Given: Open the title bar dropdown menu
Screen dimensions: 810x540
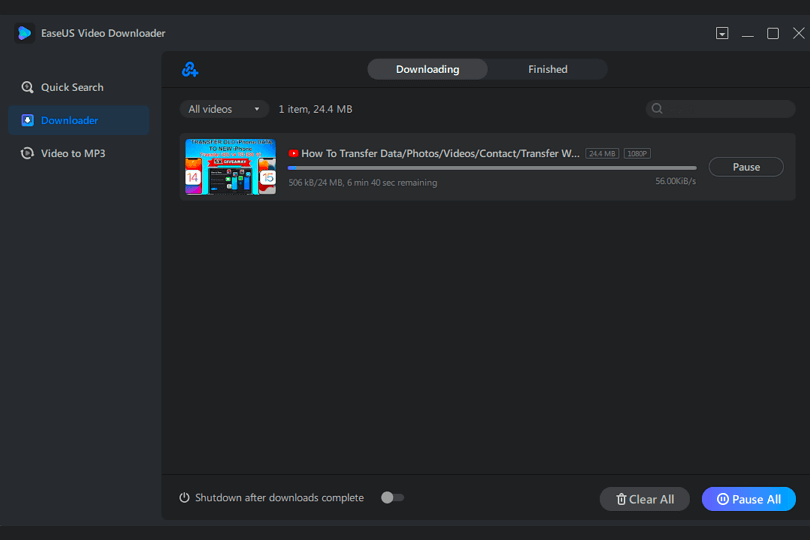Looking at the screenshot, I should 722,34.
